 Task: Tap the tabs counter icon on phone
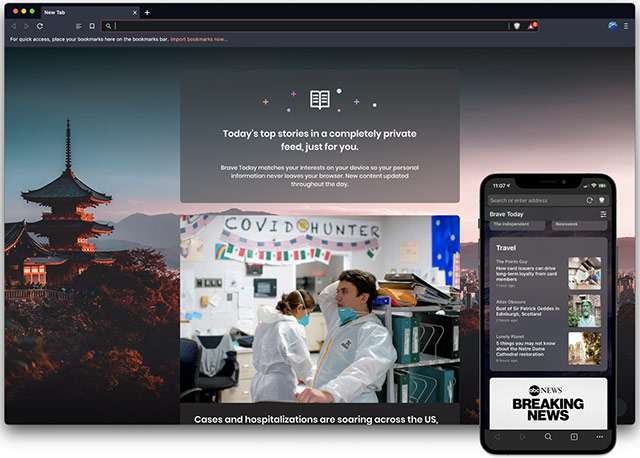[574, 437]
